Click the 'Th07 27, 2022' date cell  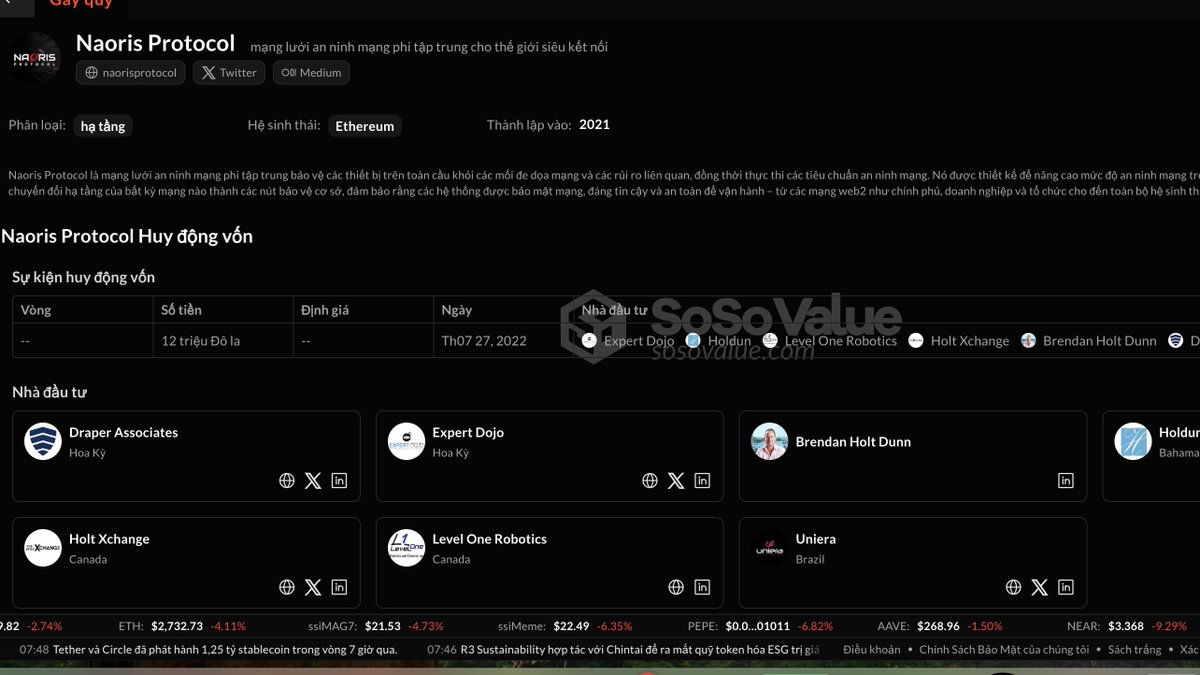(503, 341)
